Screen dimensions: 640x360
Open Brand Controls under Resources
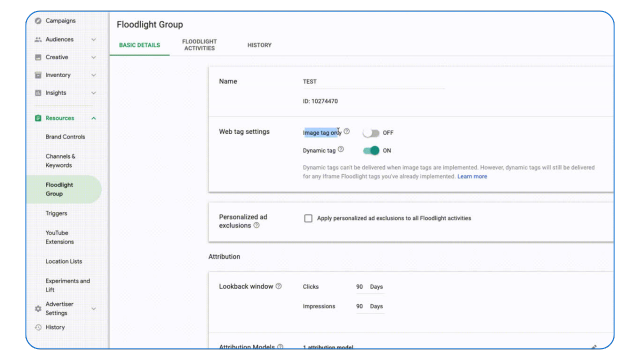tap(65, 137)
